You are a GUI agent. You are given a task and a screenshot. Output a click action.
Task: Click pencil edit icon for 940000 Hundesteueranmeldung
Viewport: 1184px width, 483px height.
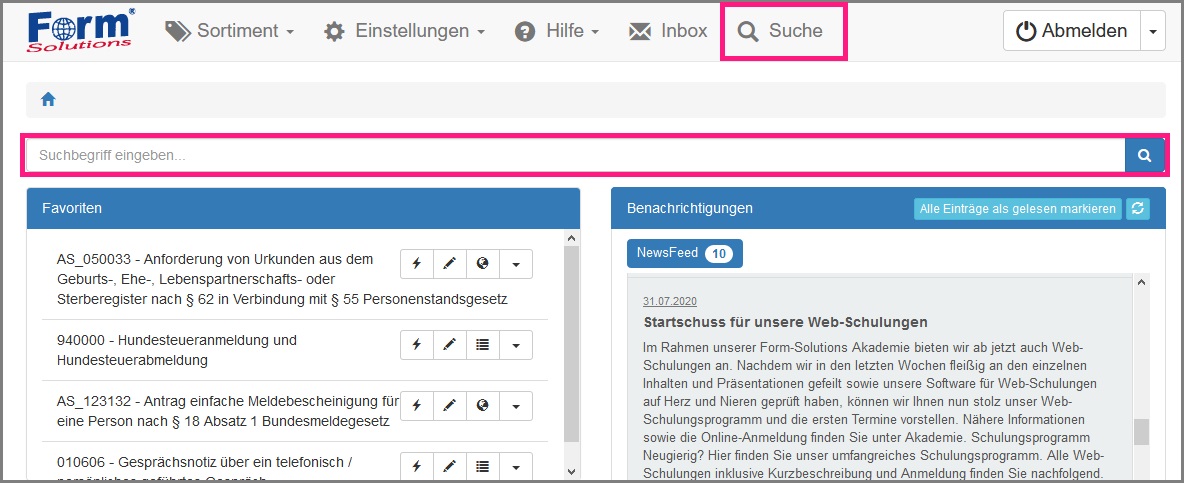(x=449, y=345)
